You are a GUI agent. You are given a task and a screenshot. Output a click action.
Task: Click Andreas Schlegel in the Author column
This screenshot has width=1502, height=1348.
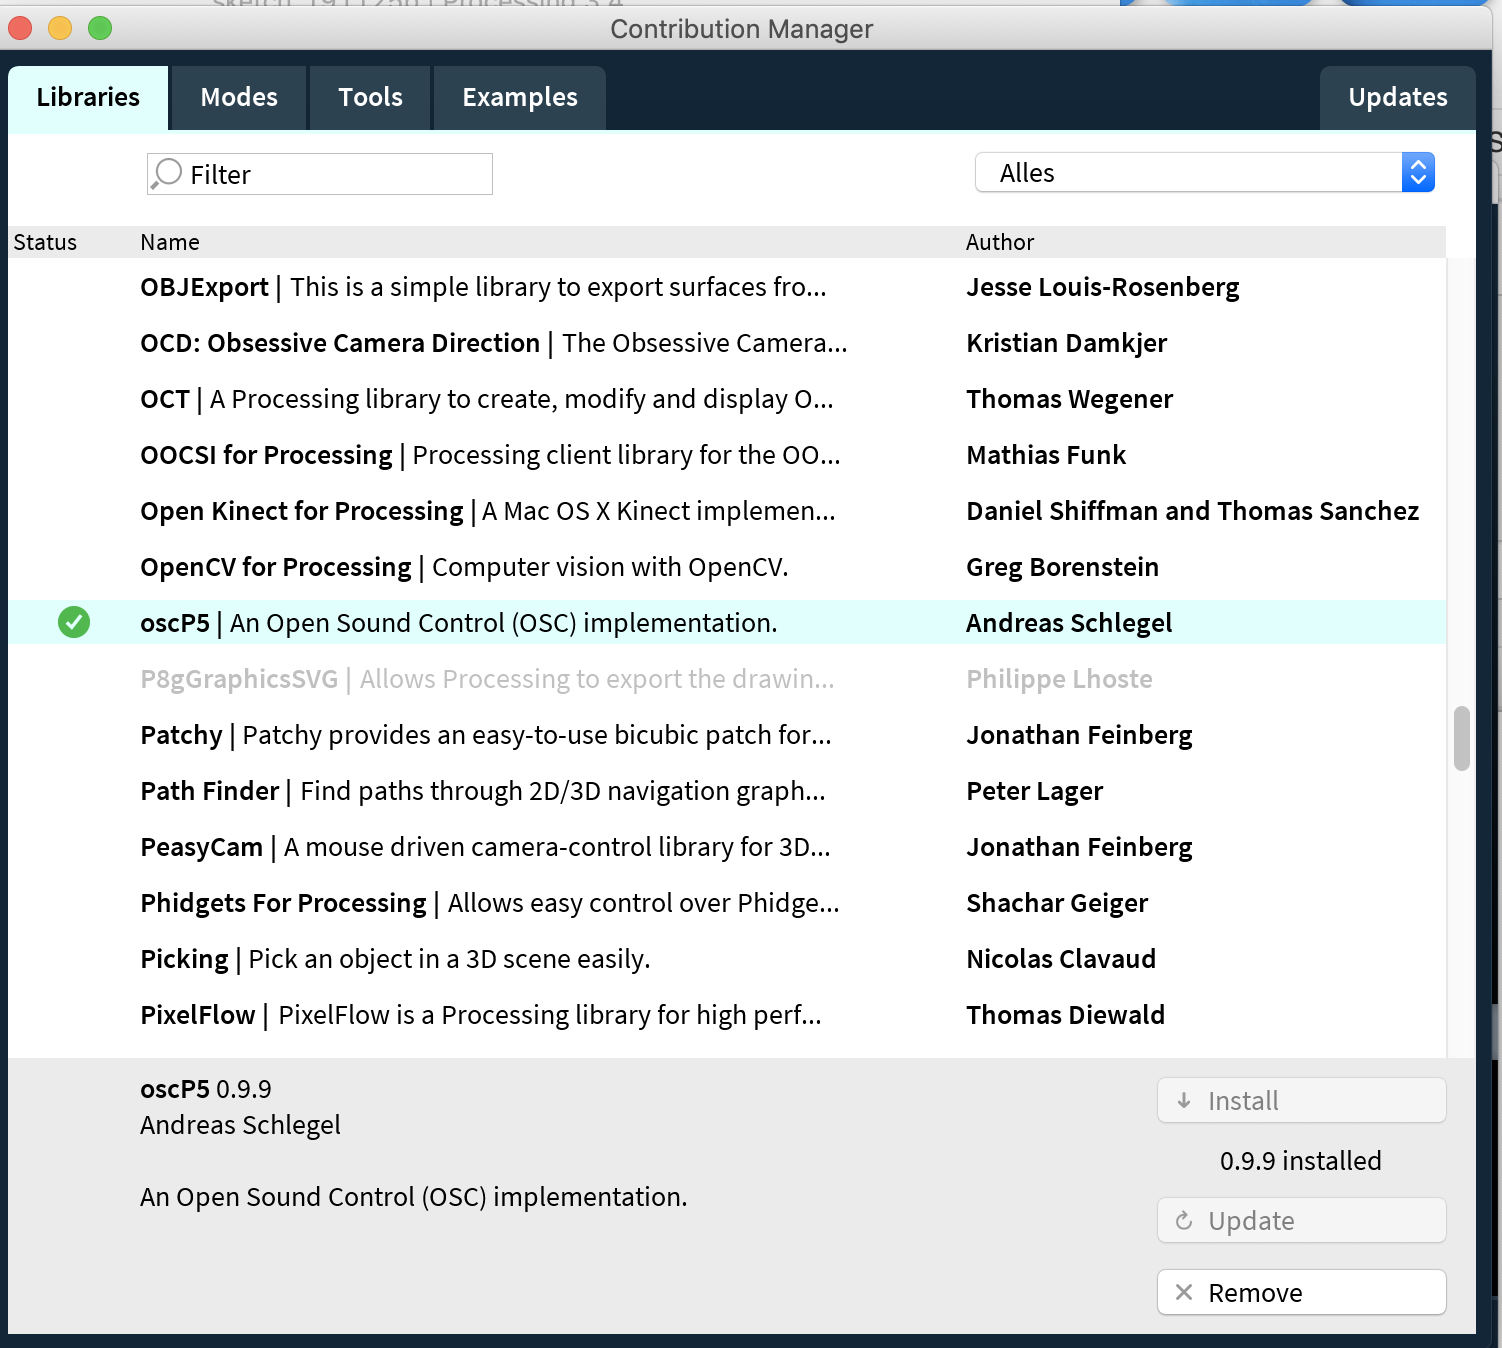[1069, 623]
